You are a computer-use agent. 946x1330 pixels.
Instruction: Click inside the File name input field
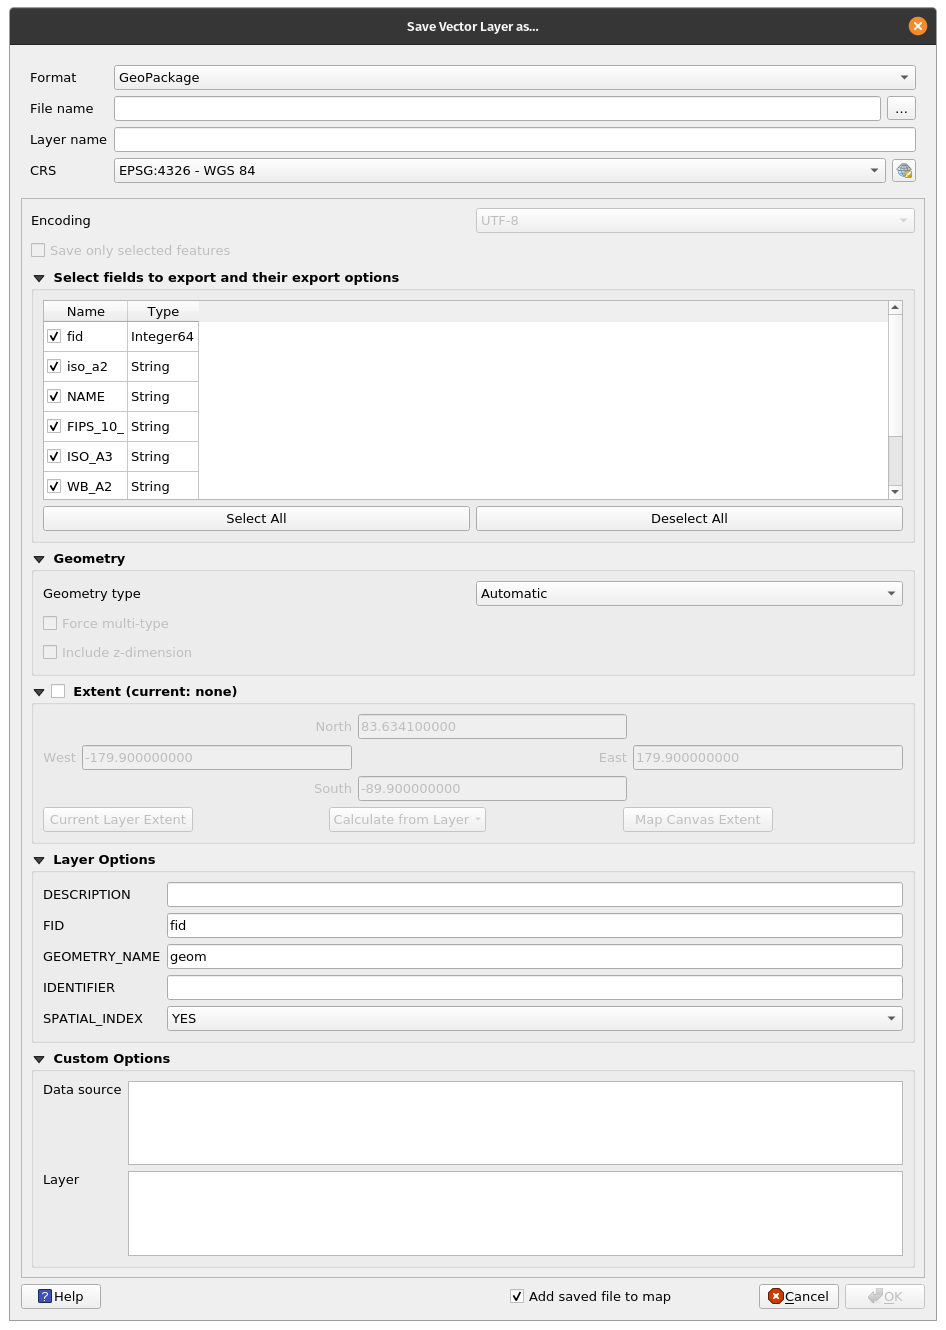click(497, 108)
